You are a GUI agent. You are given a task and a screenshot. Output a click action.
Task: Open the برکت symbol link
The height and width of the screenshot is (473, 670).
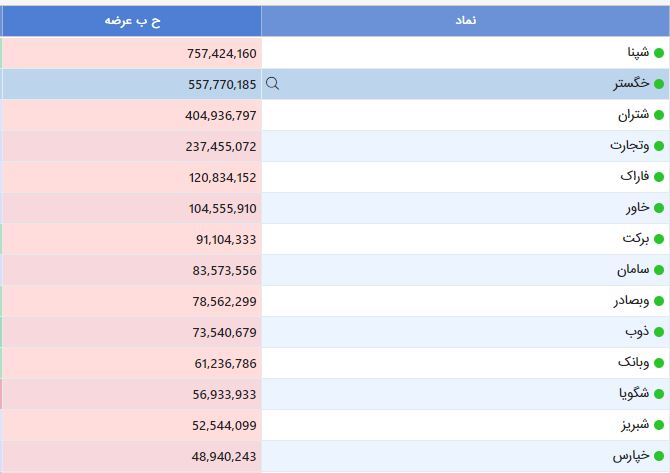pyautogui.click(x=636, y=238)
